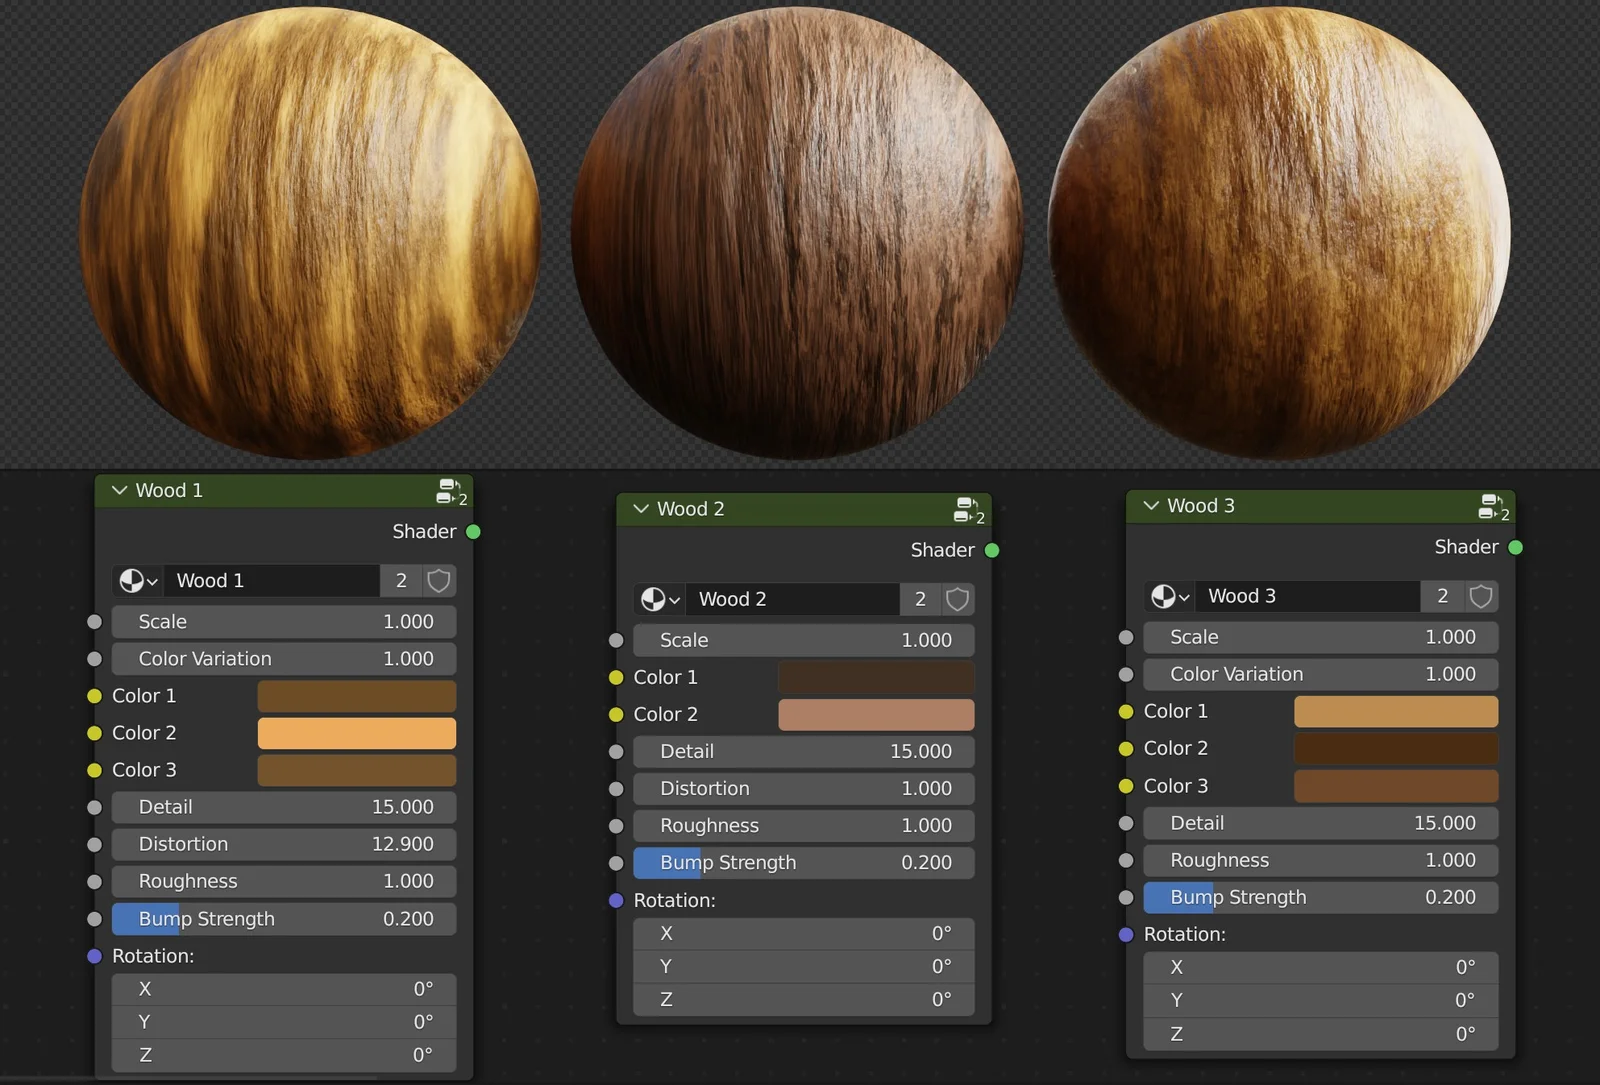Click the green Shader output socket on Wood 1

coord(473,531)
